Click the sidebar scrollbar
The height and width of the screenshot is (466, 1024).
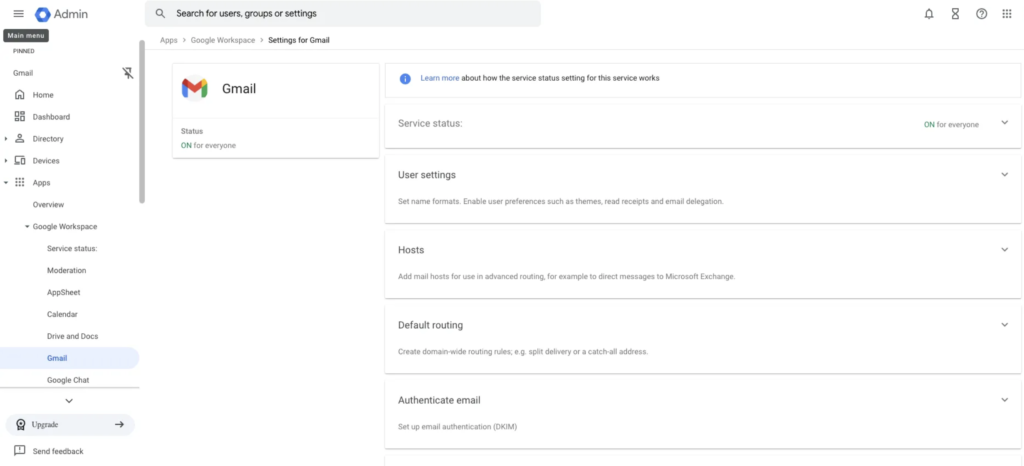pyautogui.click(x=142, y=121)
